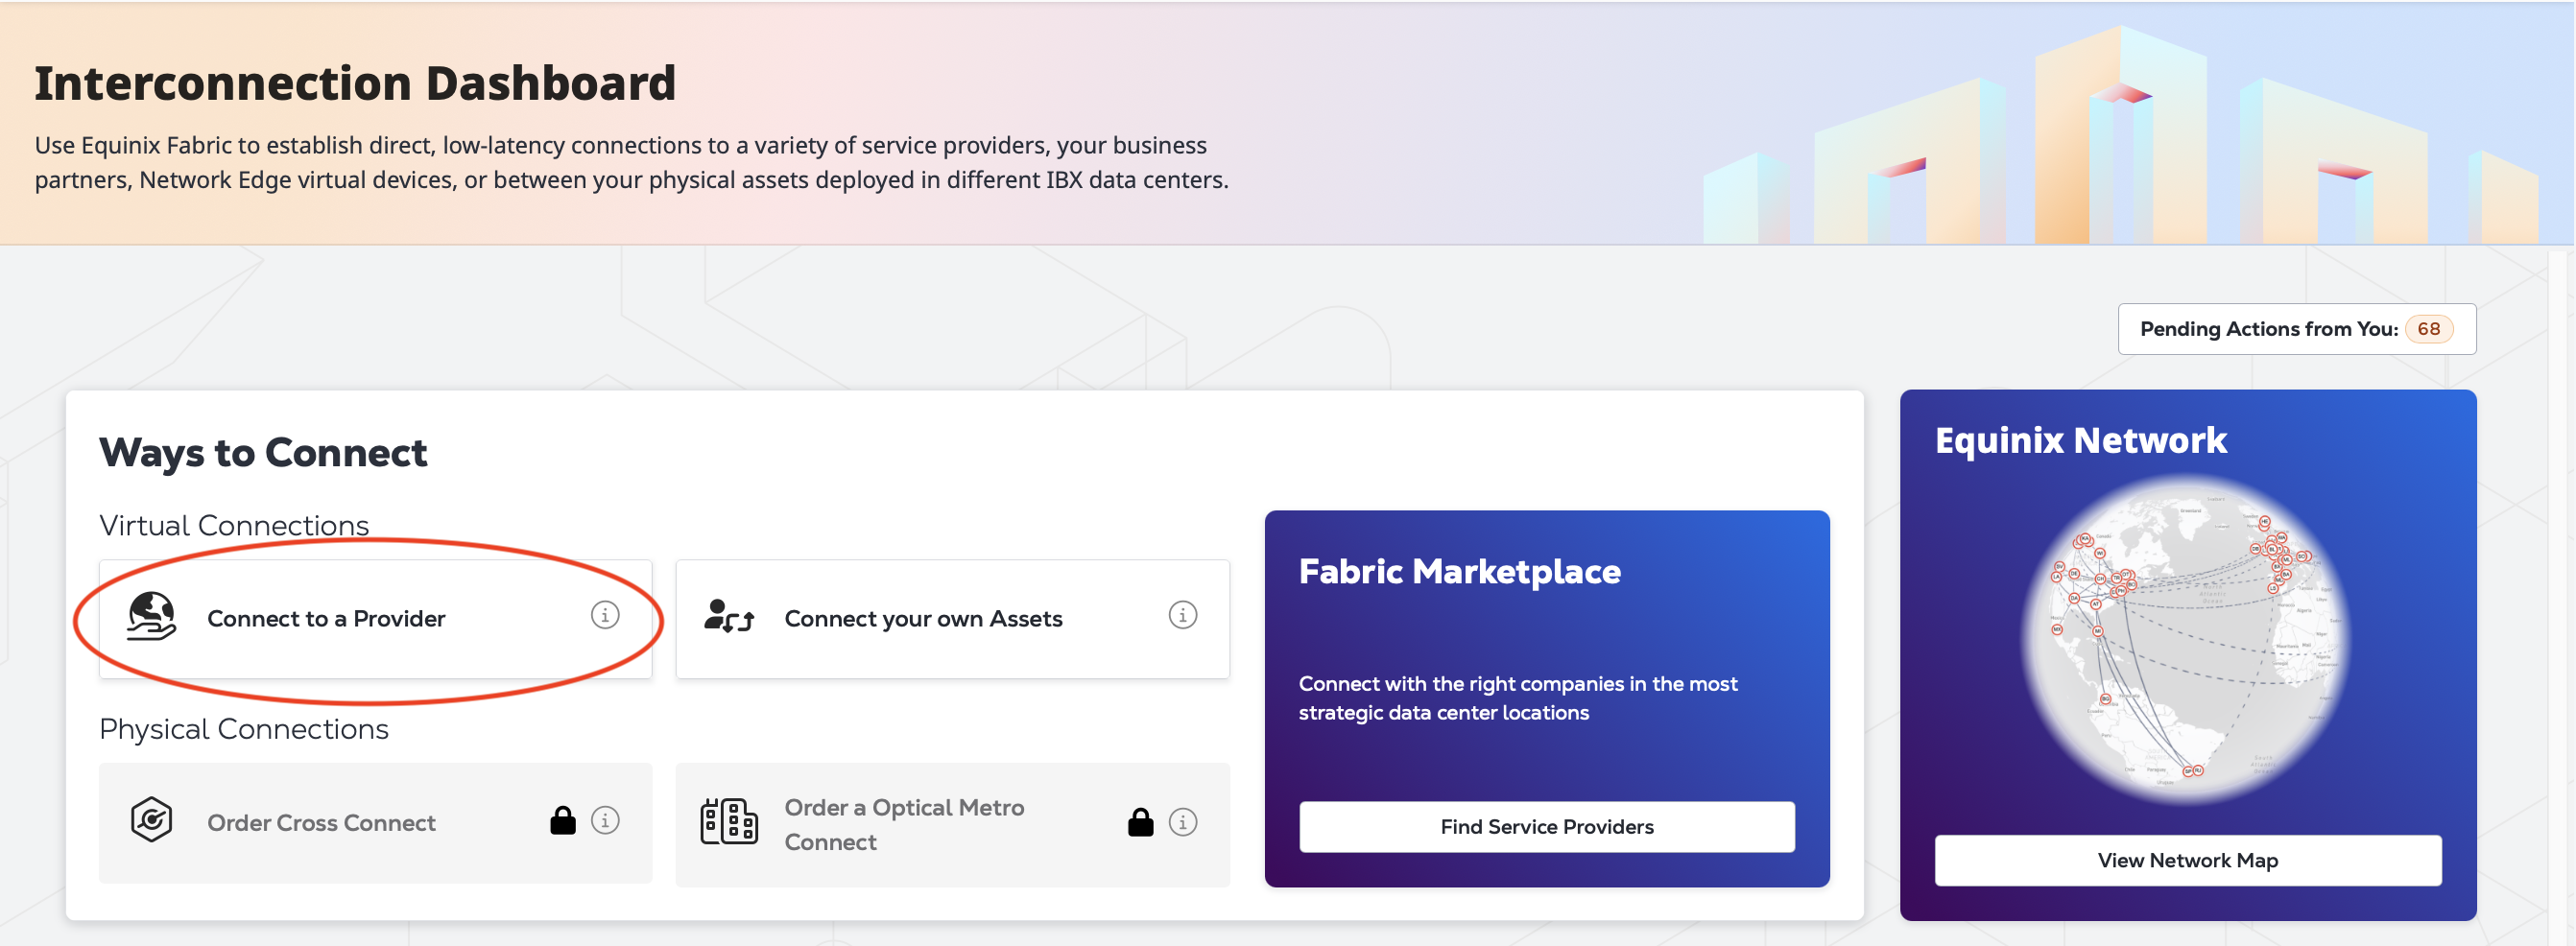This screenshot has height=946, width=2576.
Task: Click the 68 pending actions badge
Action: coord(2428,329)
